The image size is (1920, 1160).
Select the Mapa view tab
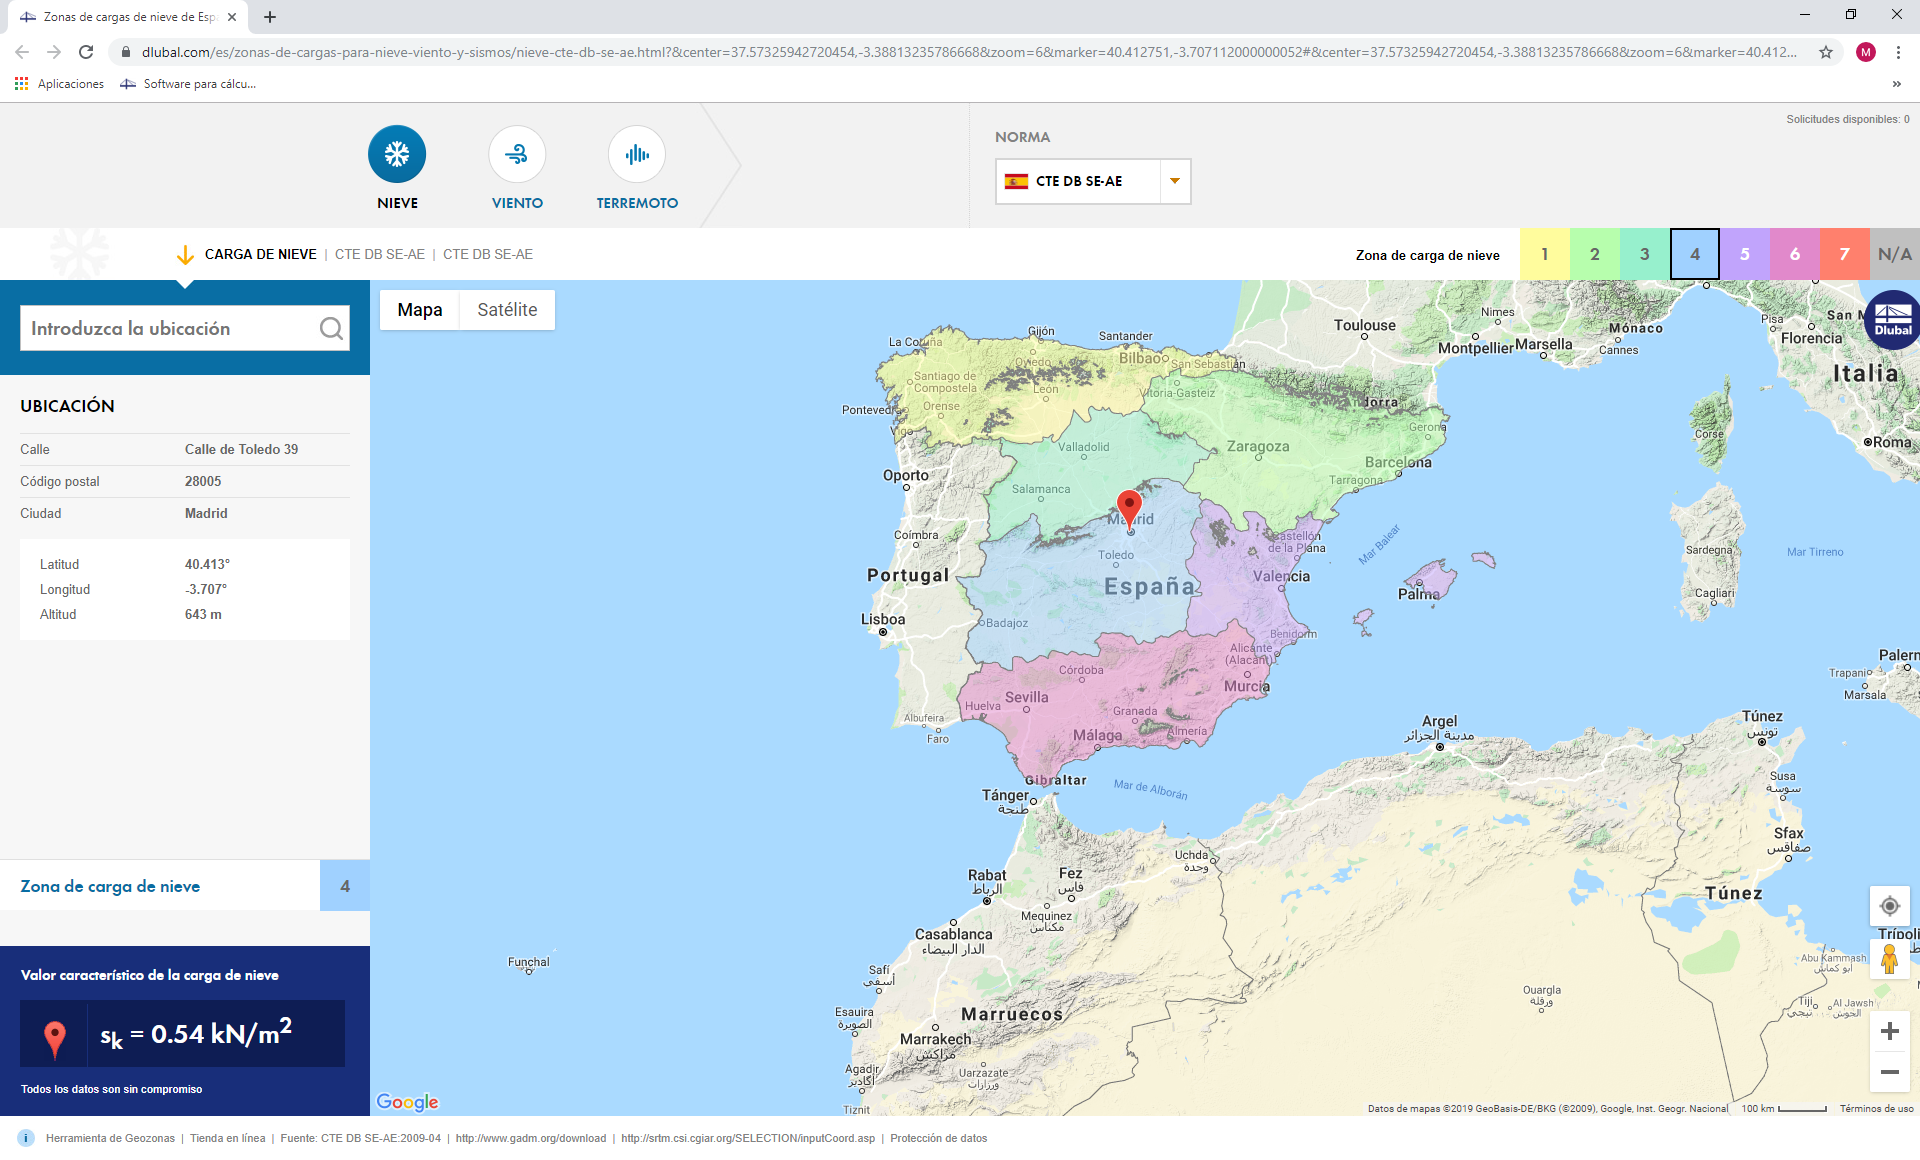pos(419,310)
